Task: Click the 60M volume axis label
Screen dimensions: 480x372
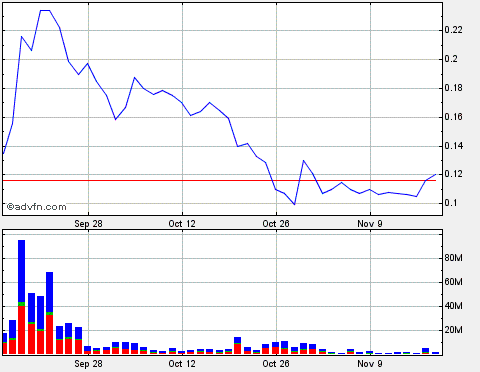Action: pos(453,282)
